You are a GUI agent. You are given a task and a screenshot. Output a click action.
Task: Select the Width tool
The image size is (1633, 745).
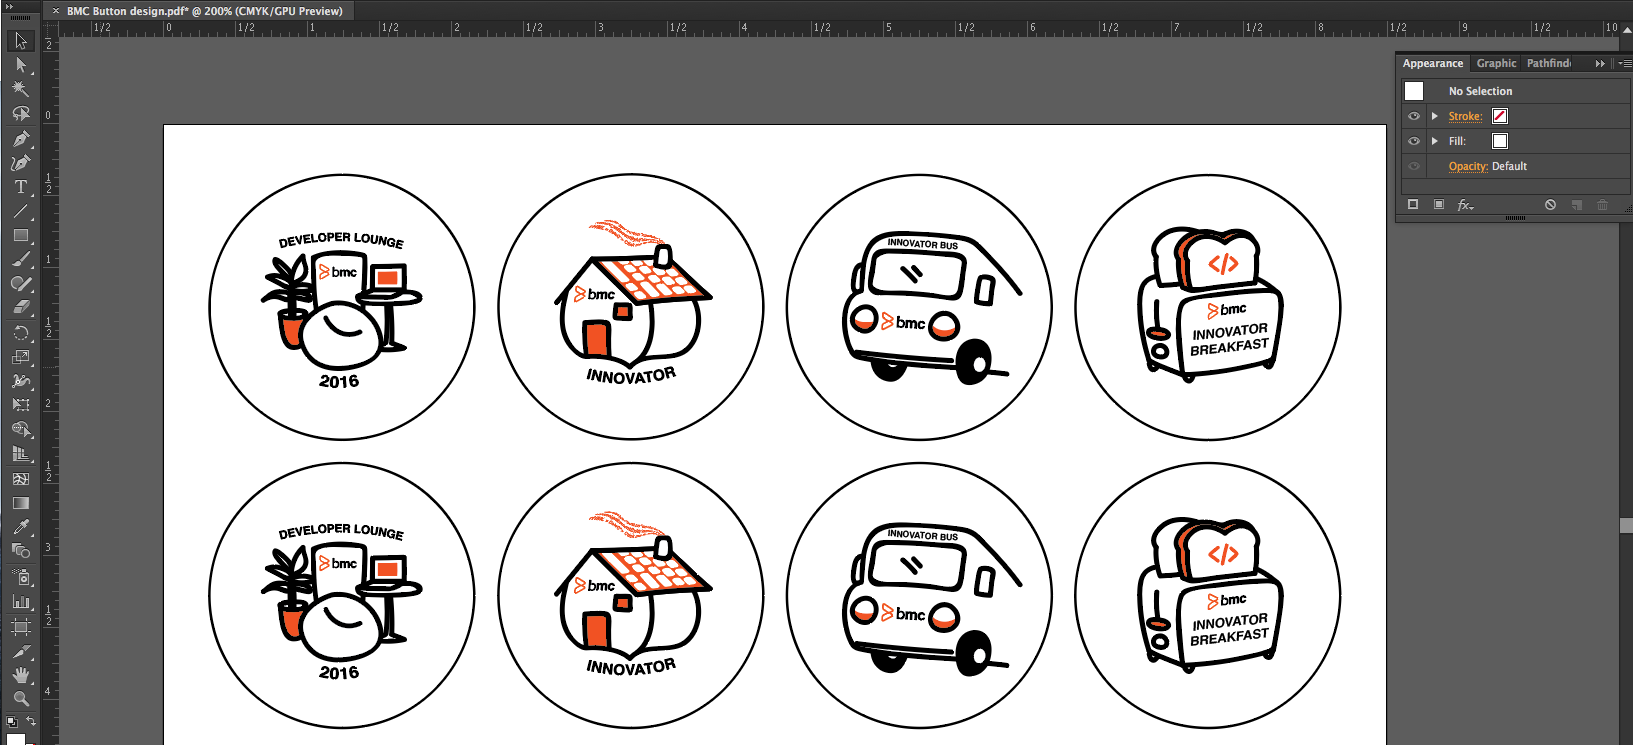pos(20,381)
